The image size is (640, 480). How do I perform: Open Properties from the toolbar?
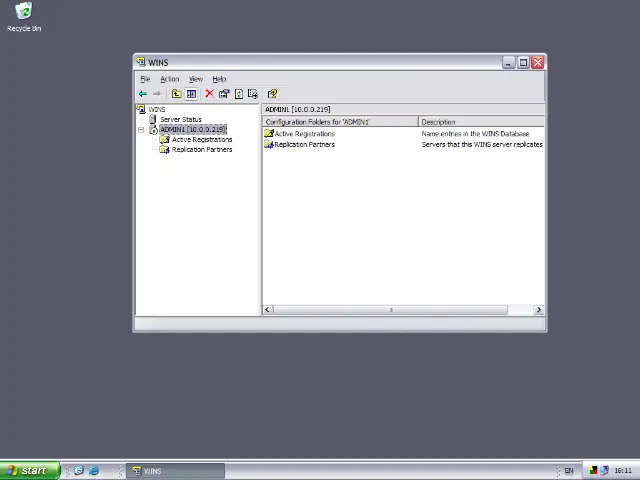tap(224, 94)
